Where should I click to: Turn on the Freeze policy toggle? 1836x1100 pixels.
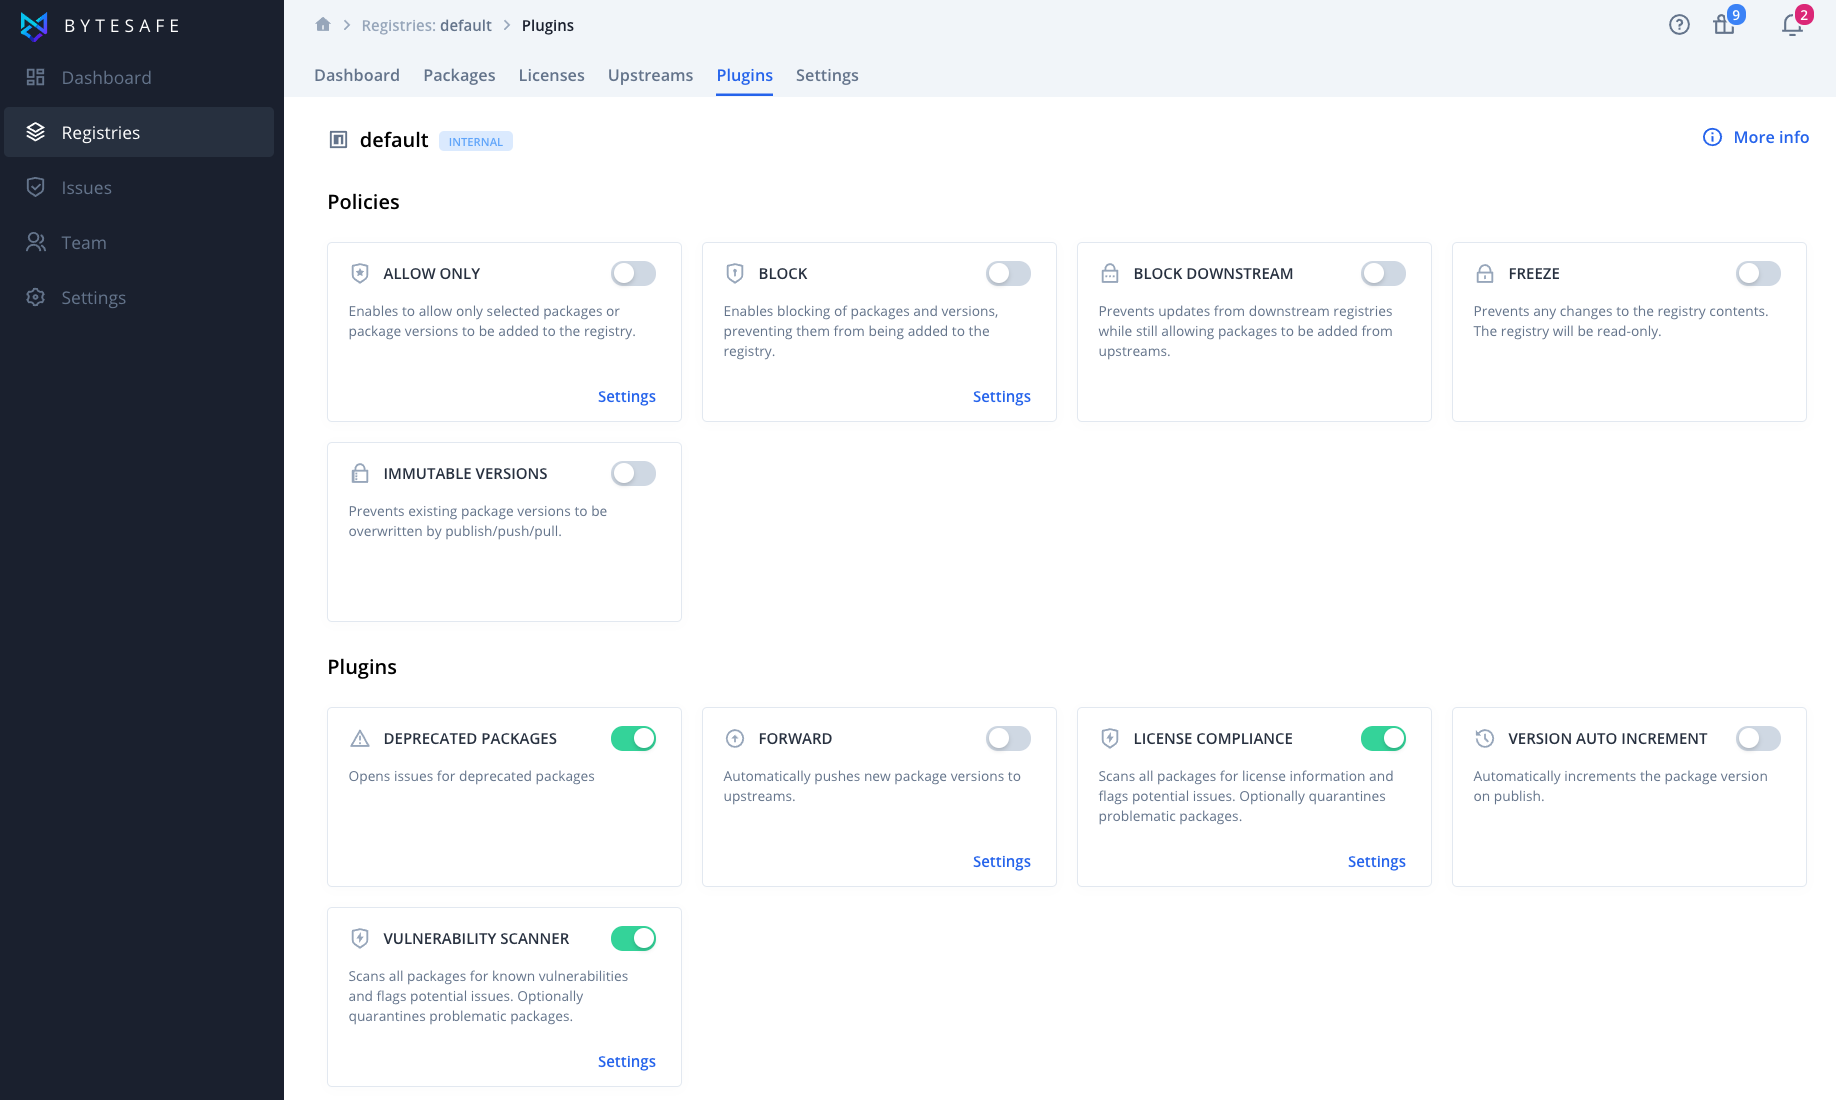coord(1758,273)
